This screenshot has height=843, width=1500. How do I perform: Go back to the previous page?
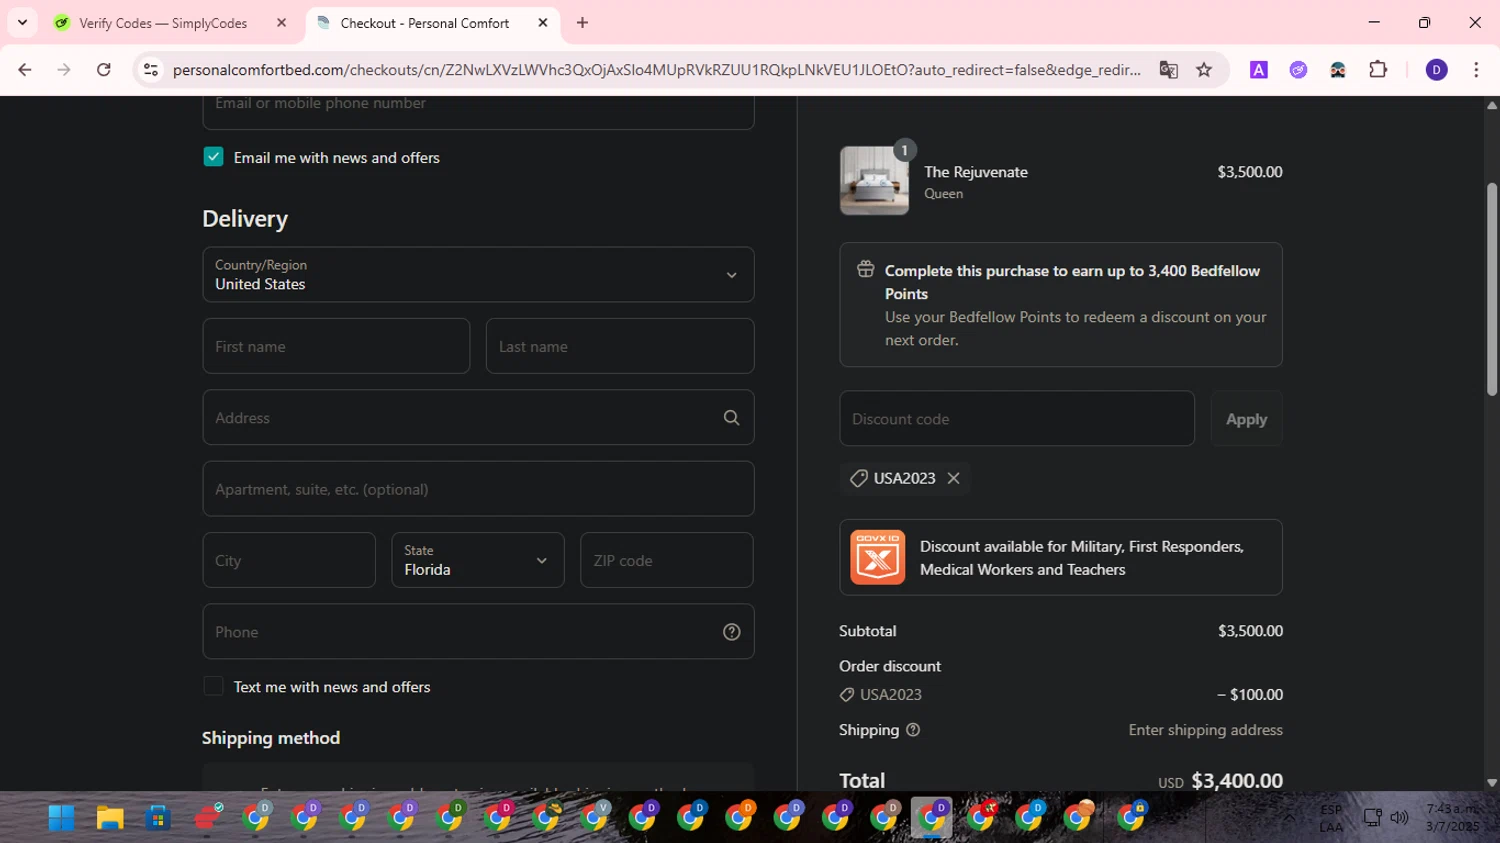click(25, 70)
